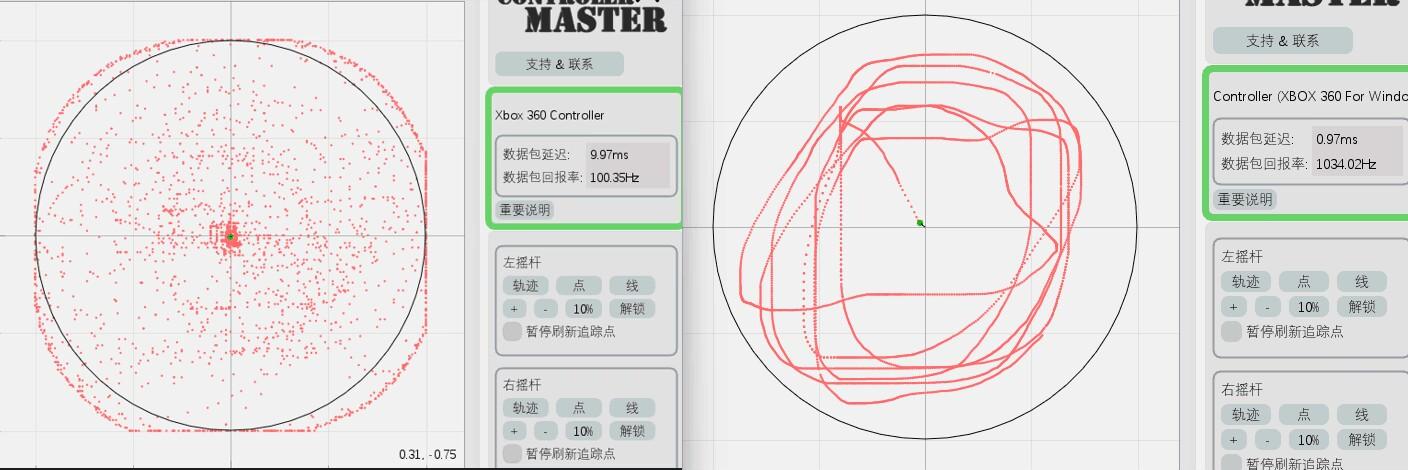Click the + icon for 左摇杆, right window

coord(1234,306)
